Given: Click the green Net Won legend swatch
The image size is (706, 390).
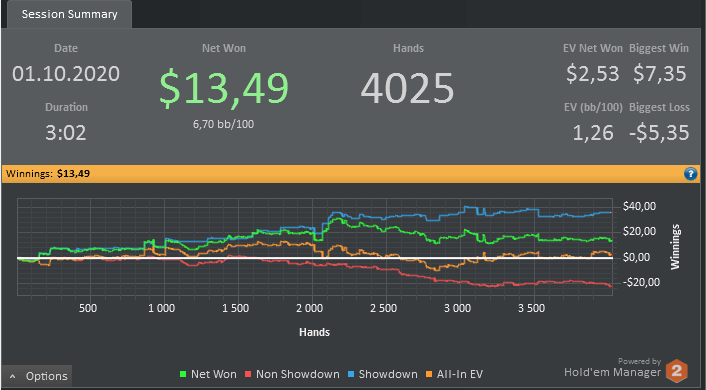Looking at the screenshot, I should pyautogui.click(x=183, y=374).
